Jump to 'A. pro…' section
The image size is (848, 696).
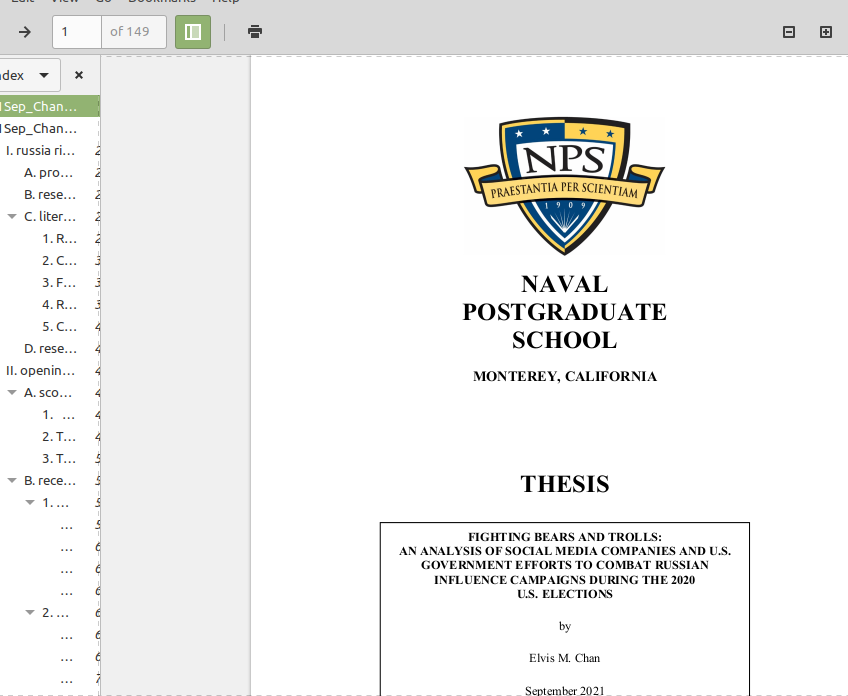point(49,173)
